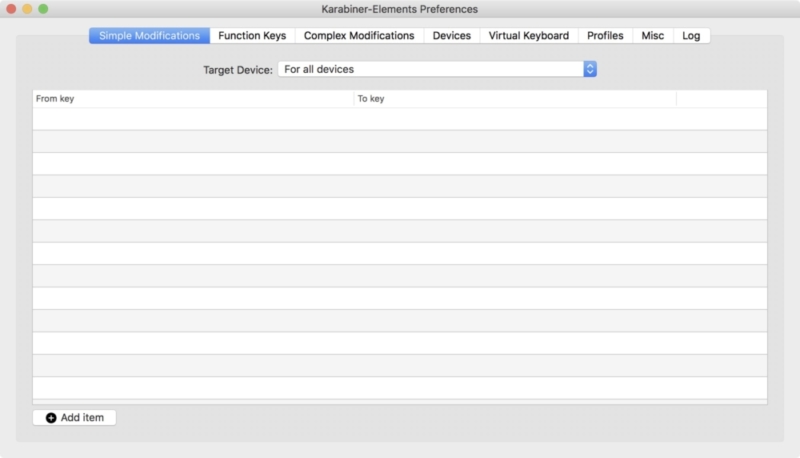Minimize the Preferences window with yellow button
The width and height of the screenshot is (800, 458).
pyautogui.click(x=28, y=9)
